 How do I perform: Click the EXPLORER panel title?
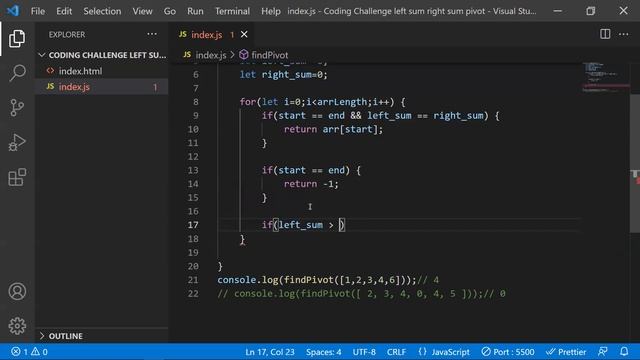pyautogui.click(x=67, y=35)
